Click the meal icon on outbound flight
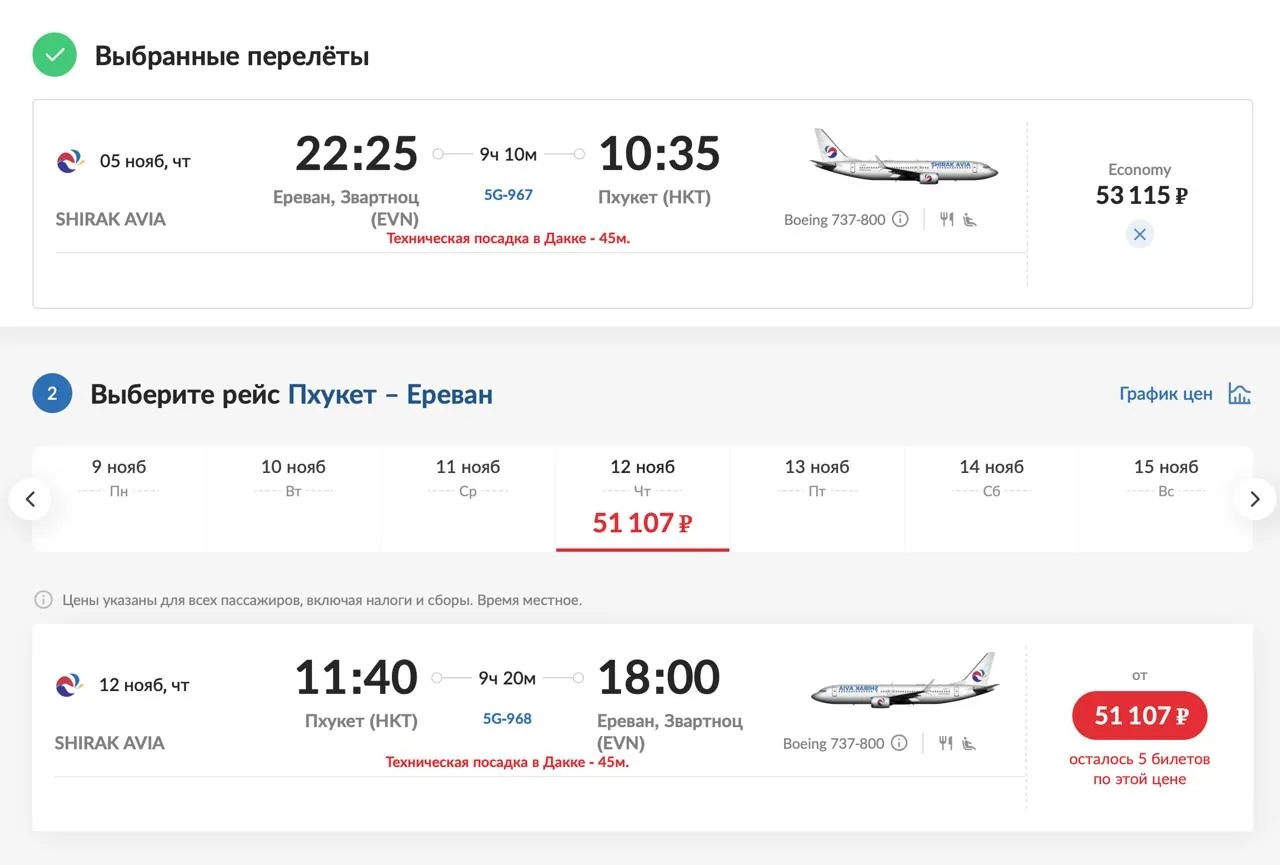This screenshot has height=865, width=1280. (946, 220)
